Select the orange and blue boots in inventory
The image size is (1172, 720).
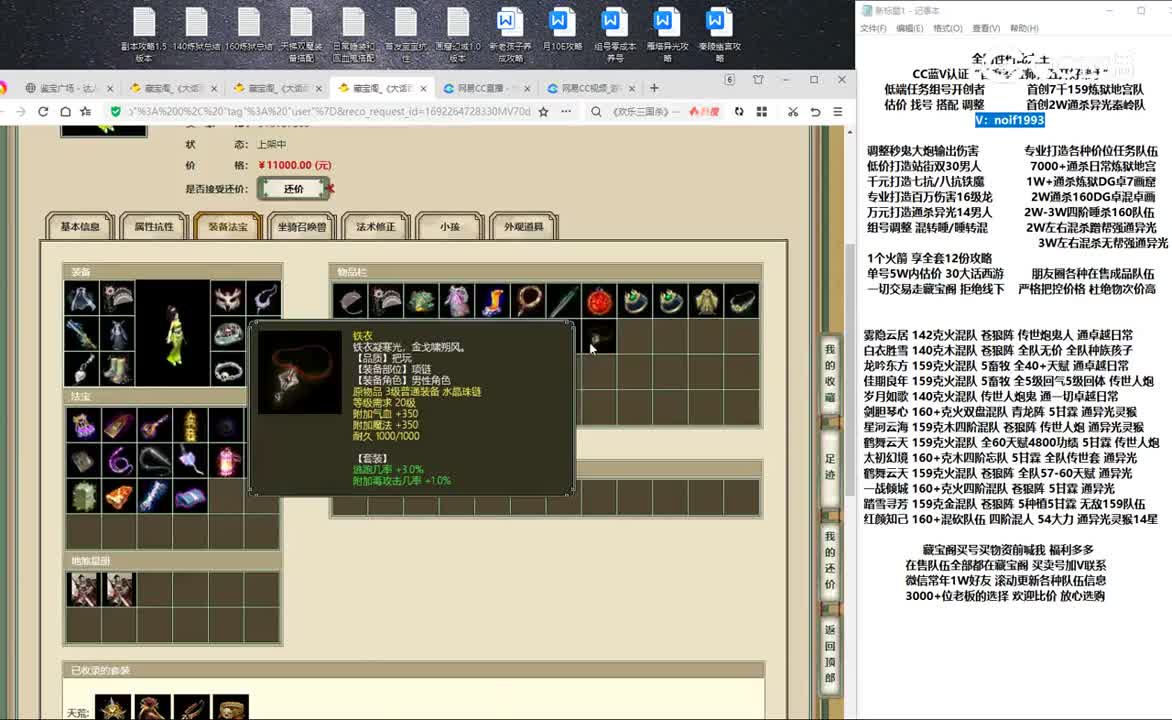coord(493,301)
